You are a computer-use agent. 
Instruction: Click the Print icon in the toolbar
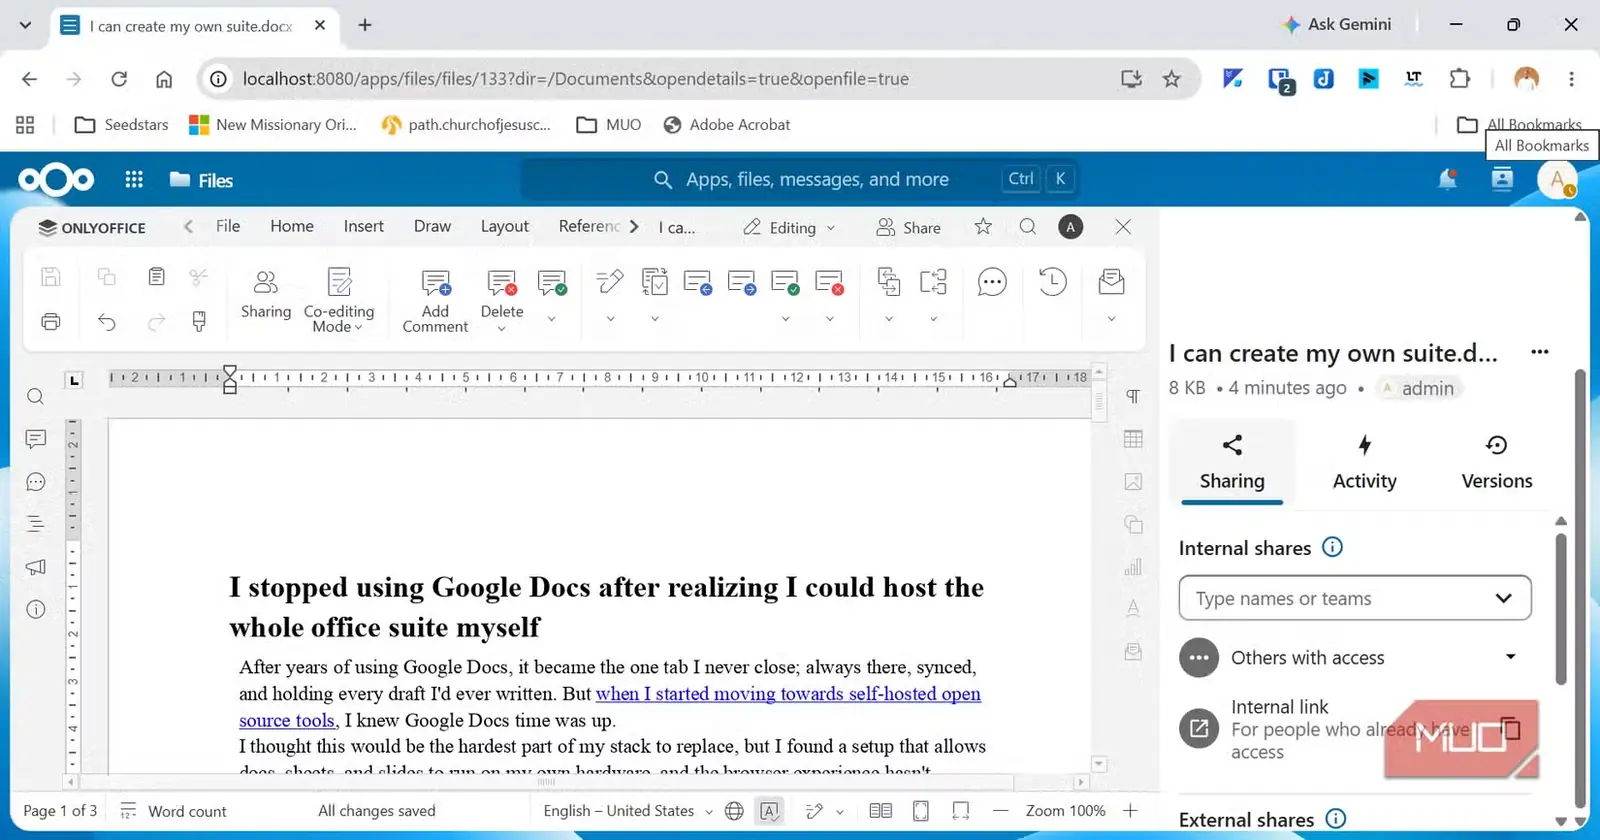pos(51,321)
